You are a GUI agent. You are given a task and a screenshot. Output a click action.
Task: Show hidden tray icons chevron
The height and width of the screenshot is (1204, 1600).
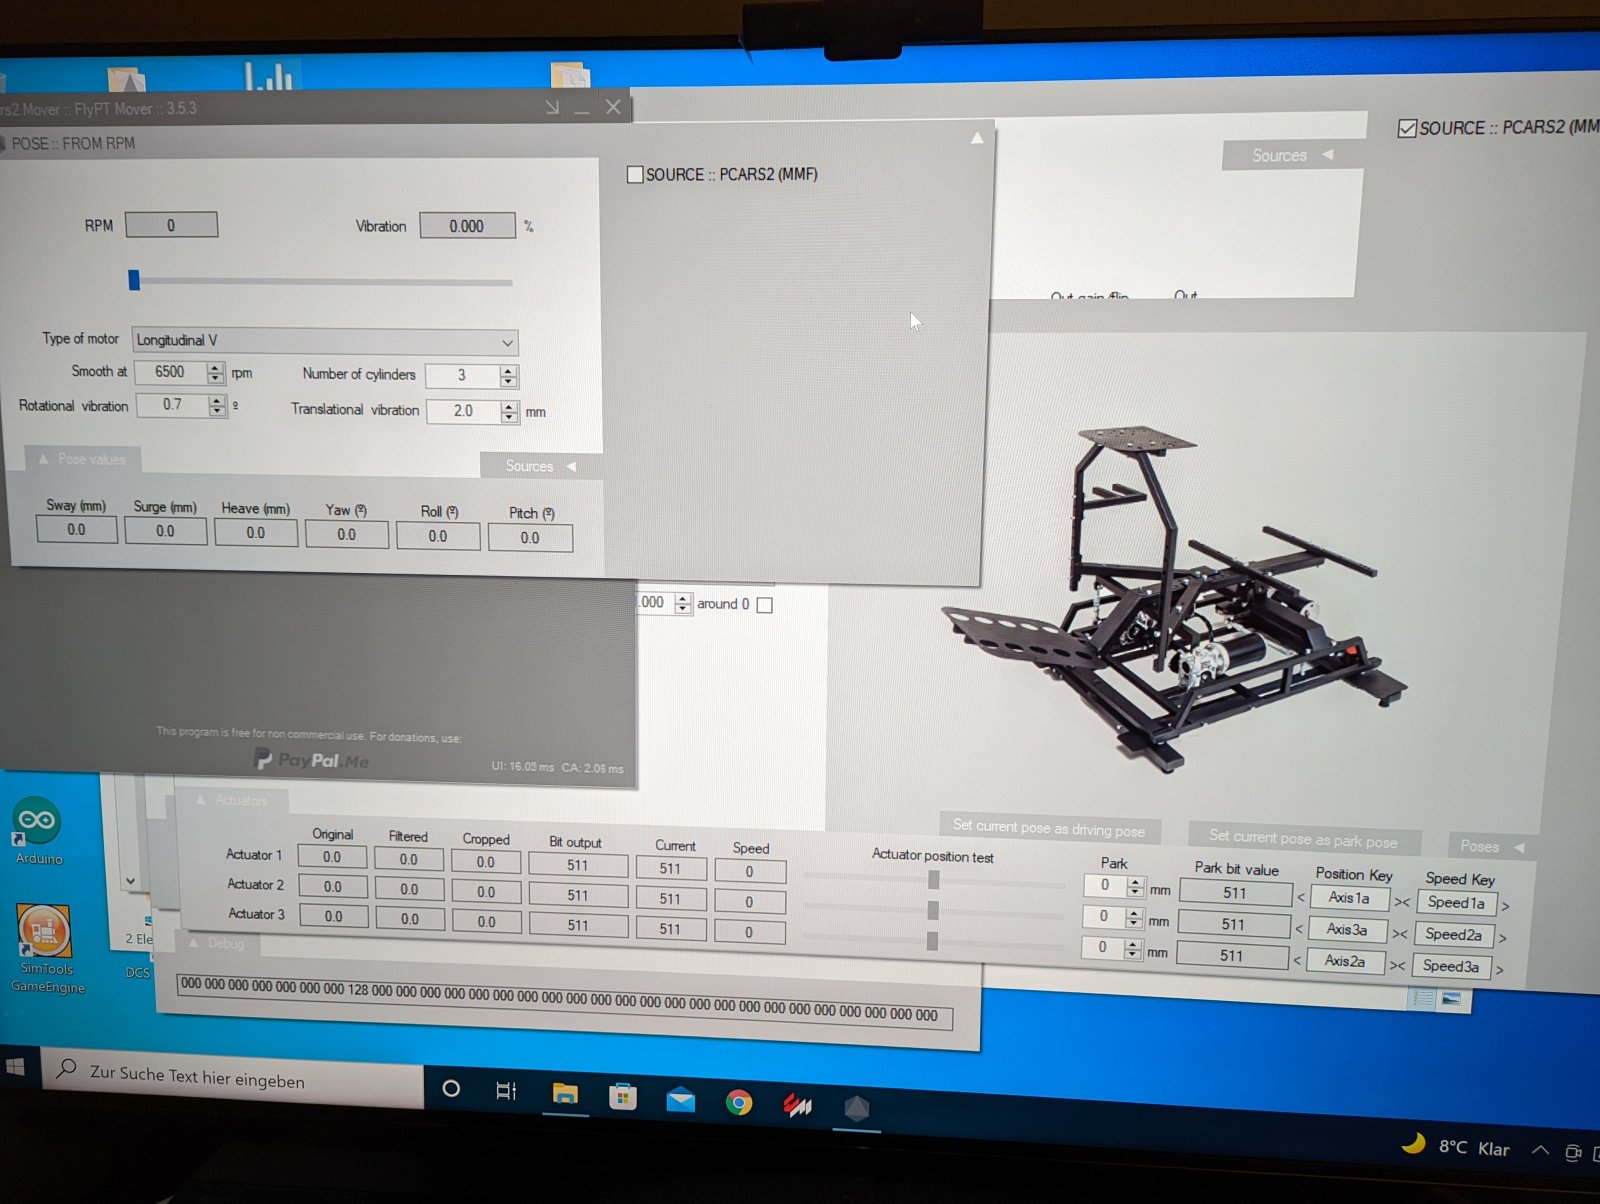pyautogui.click(x=1540, y=1151)
